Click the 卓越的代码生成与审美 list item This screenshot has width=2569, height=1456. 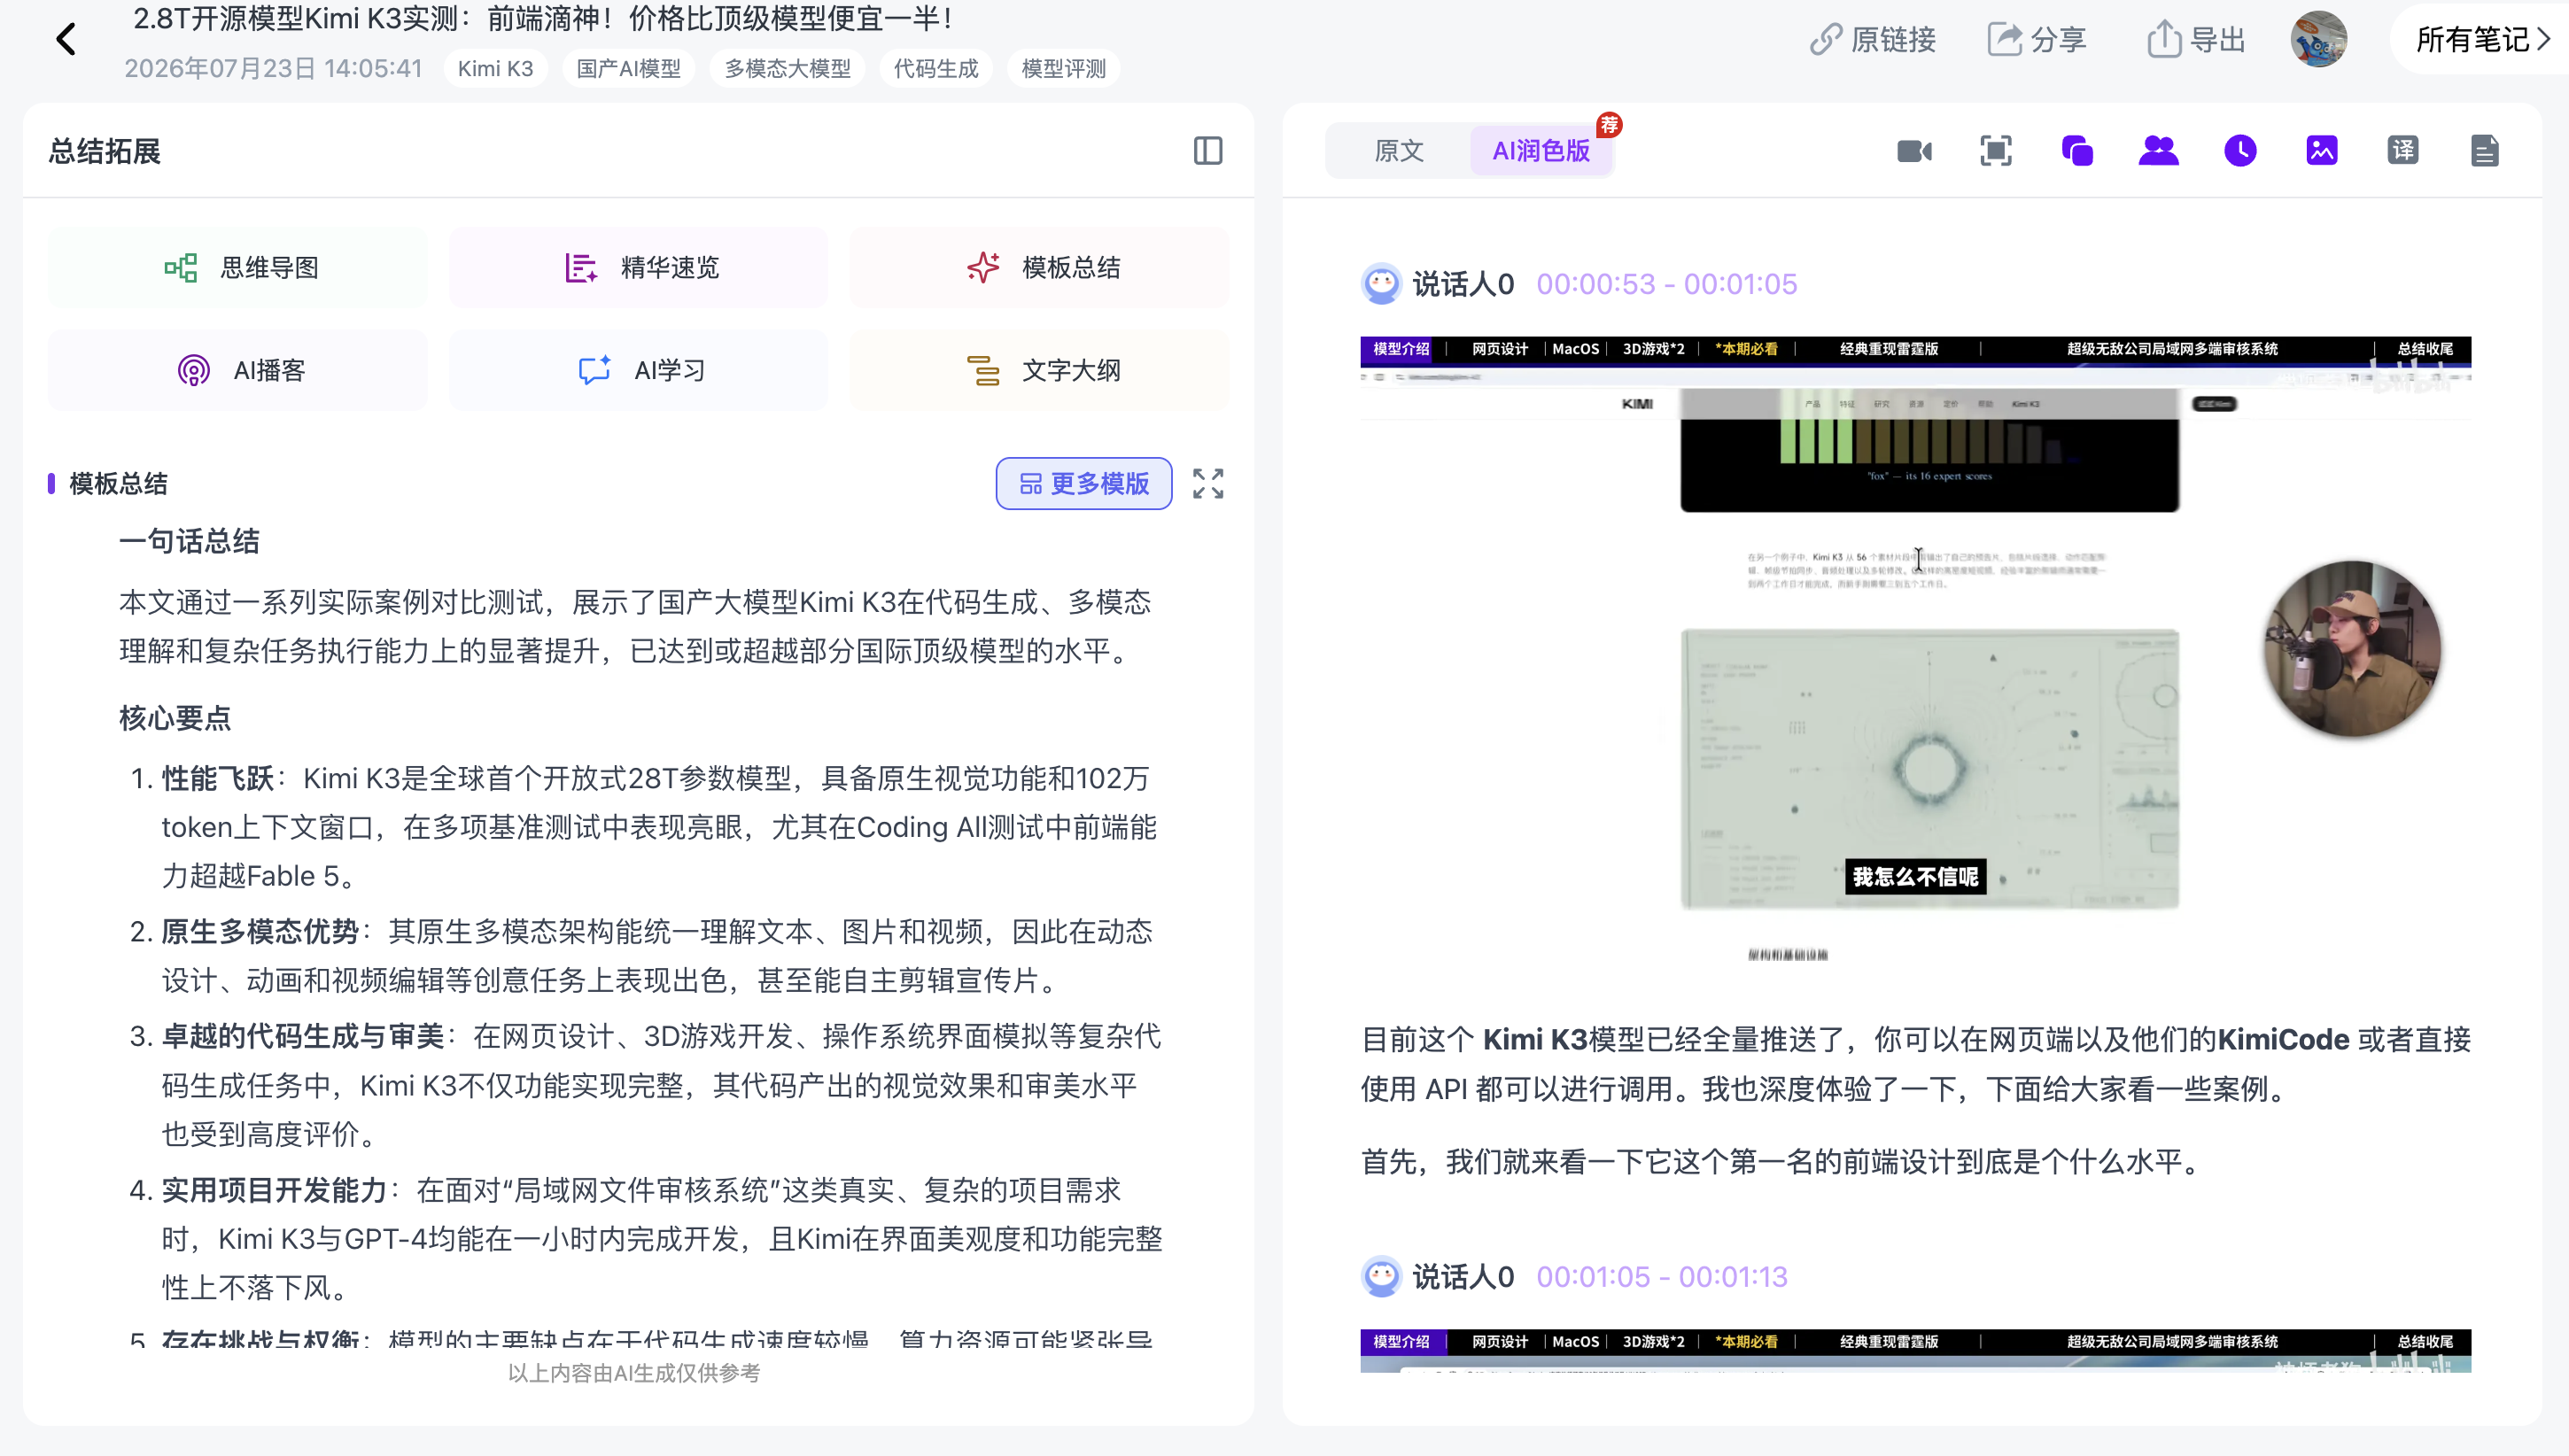click(x=644, y=1085)
